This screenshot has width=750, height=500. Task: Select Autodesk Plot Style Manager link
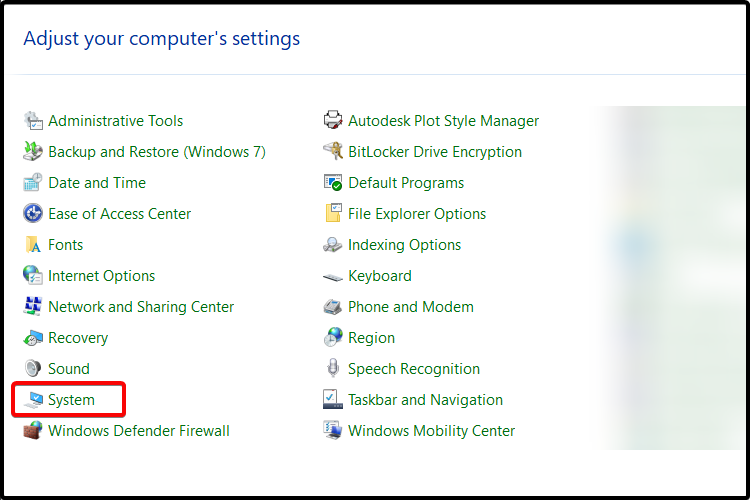coord(443,121)
